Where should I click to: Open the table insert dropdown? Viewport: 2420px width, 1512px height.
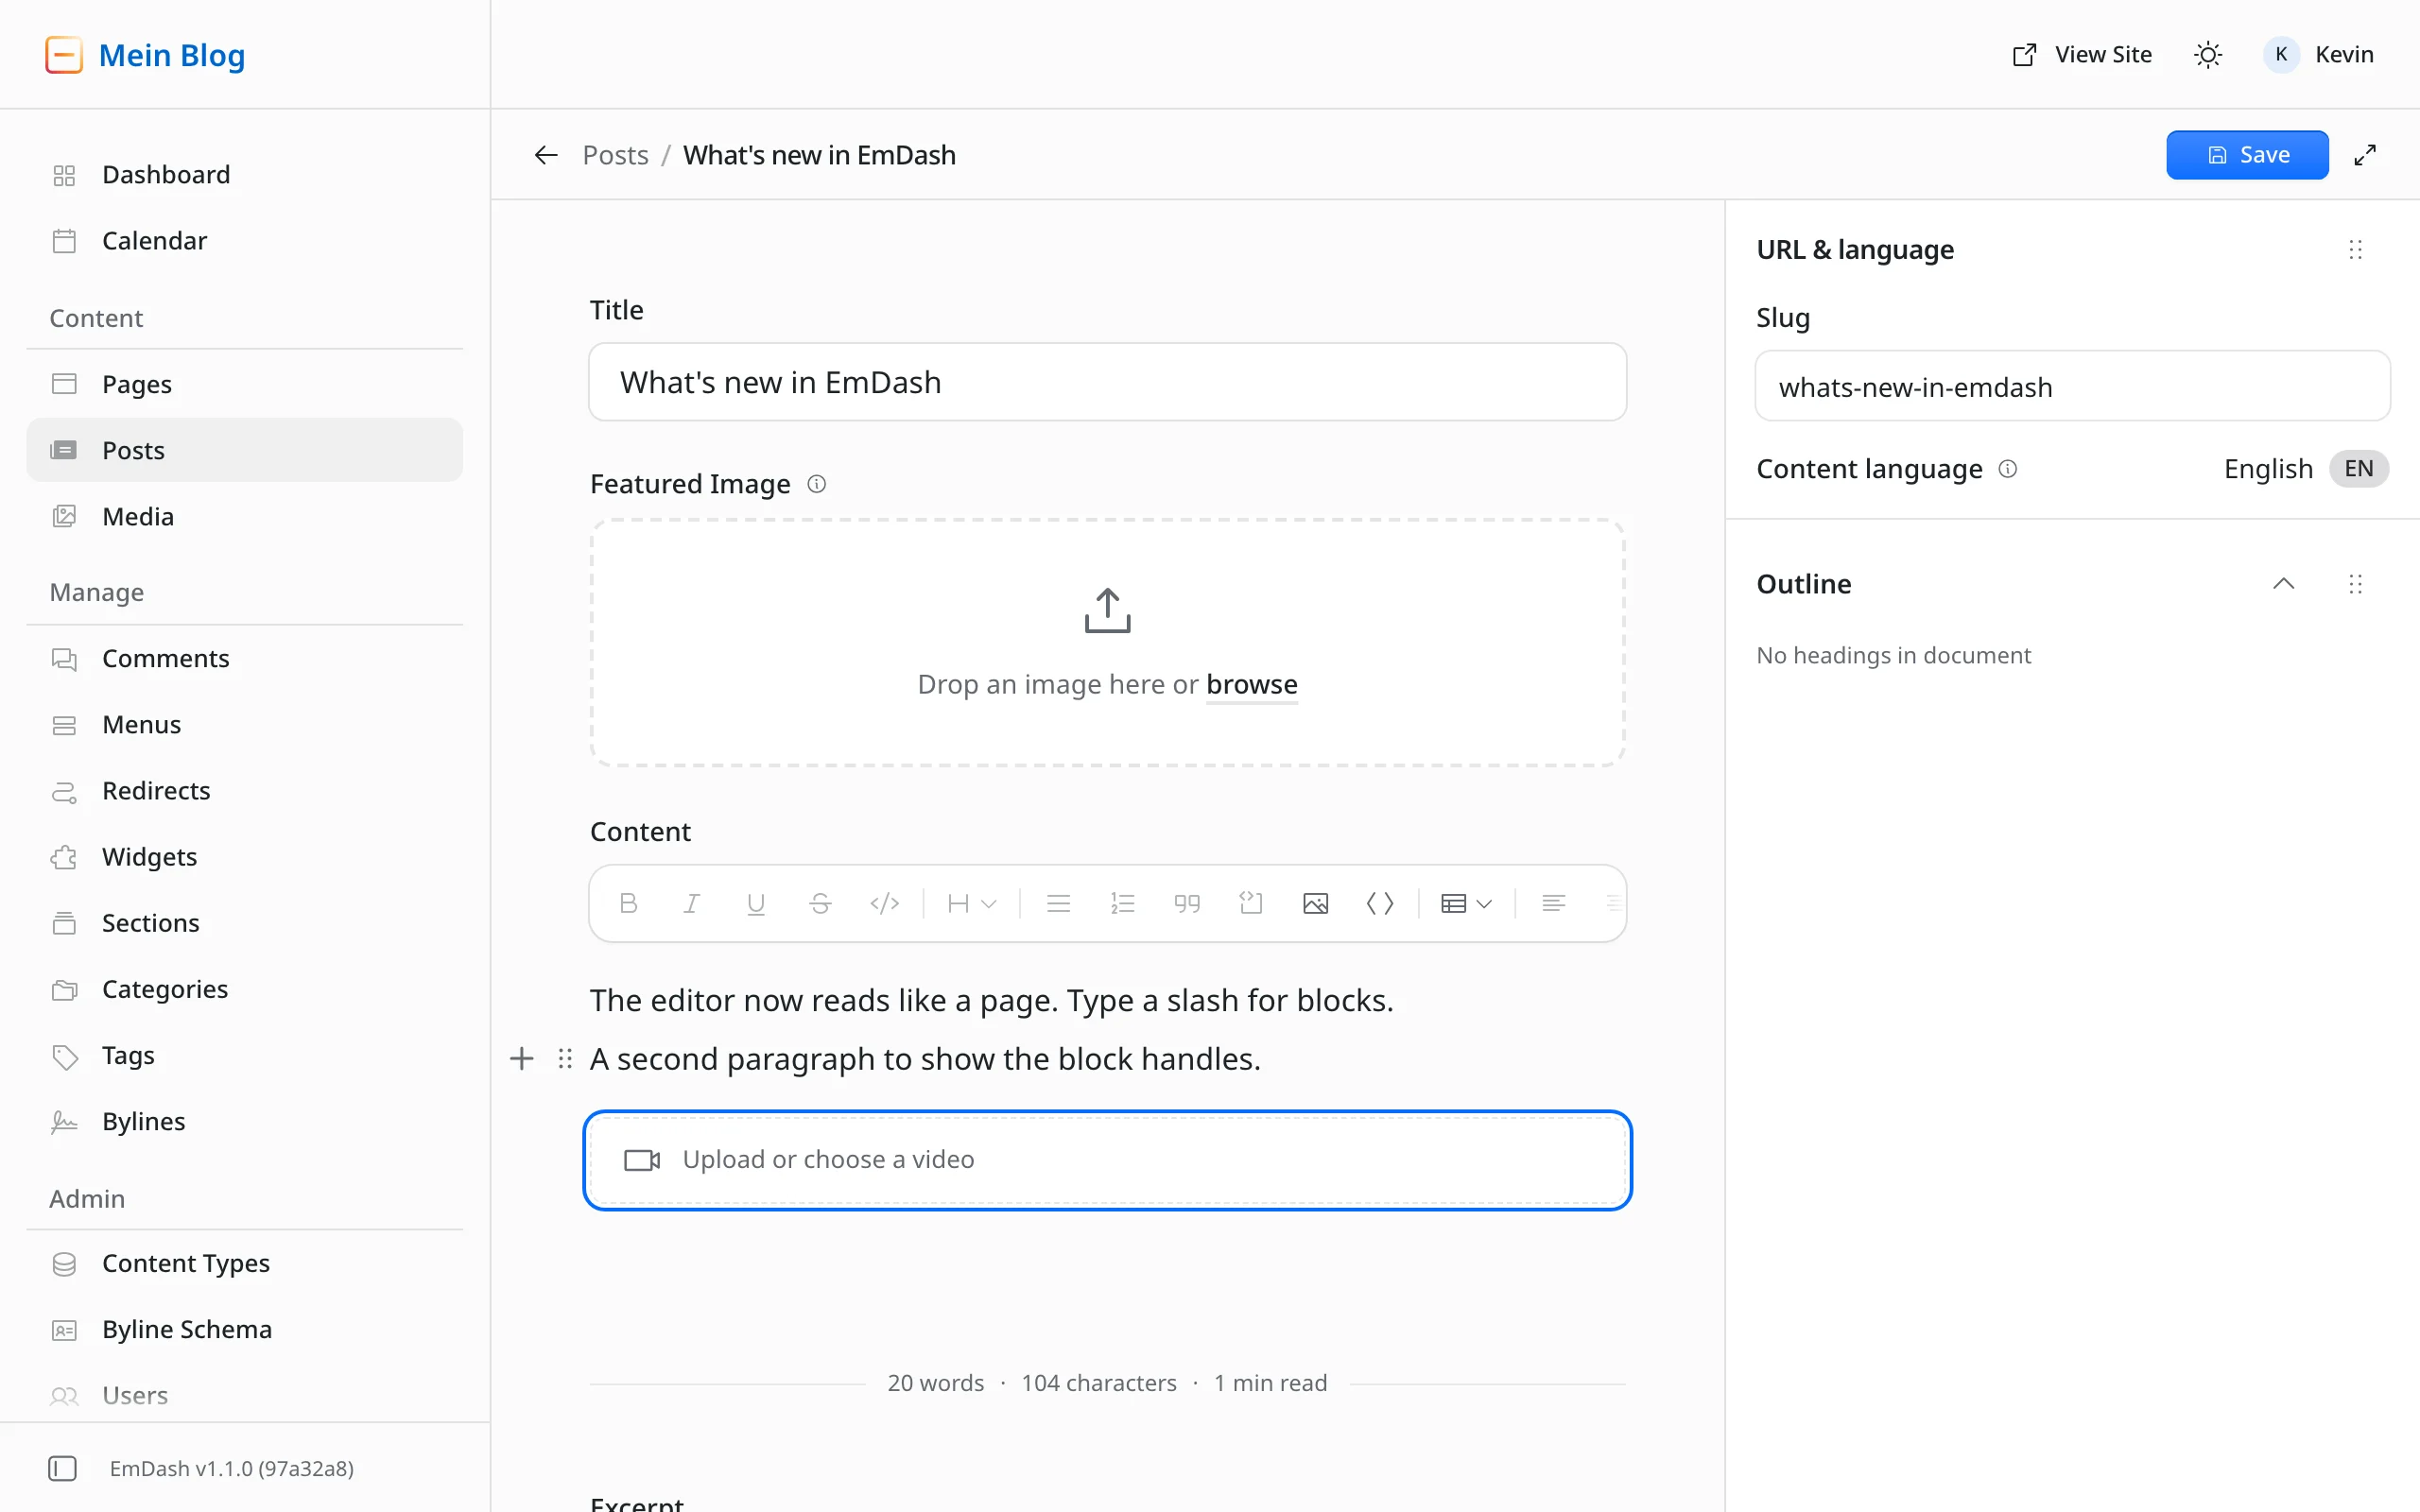1466,903
